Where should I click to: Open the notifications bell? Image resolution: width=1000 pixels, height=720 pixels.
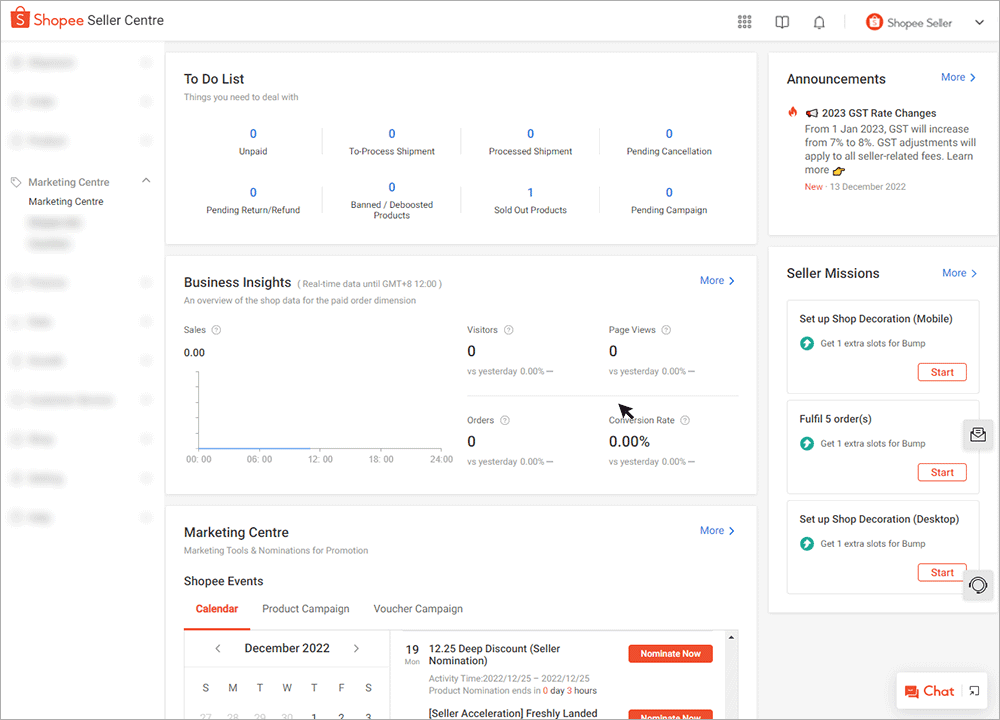coord(819,22)
